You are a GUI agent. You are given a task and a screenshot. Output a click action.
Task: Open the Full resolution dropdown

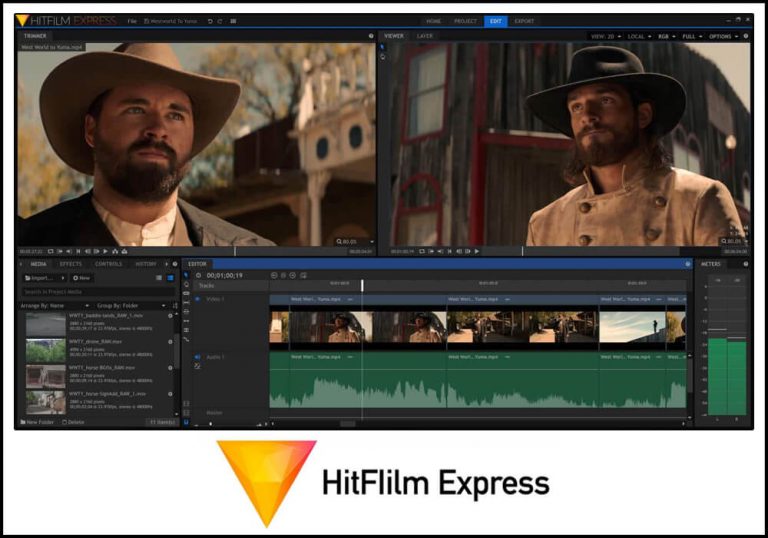[x=692, y=36]
